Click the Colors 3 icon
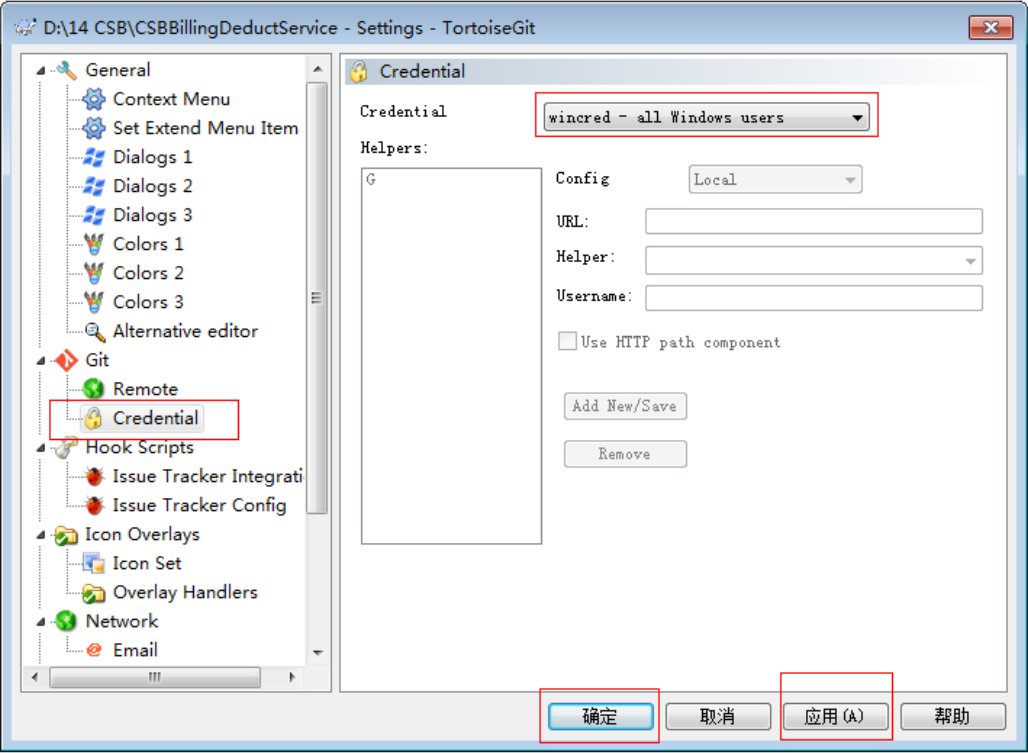Screen dimensions: 1028x753 click(94, 301)
